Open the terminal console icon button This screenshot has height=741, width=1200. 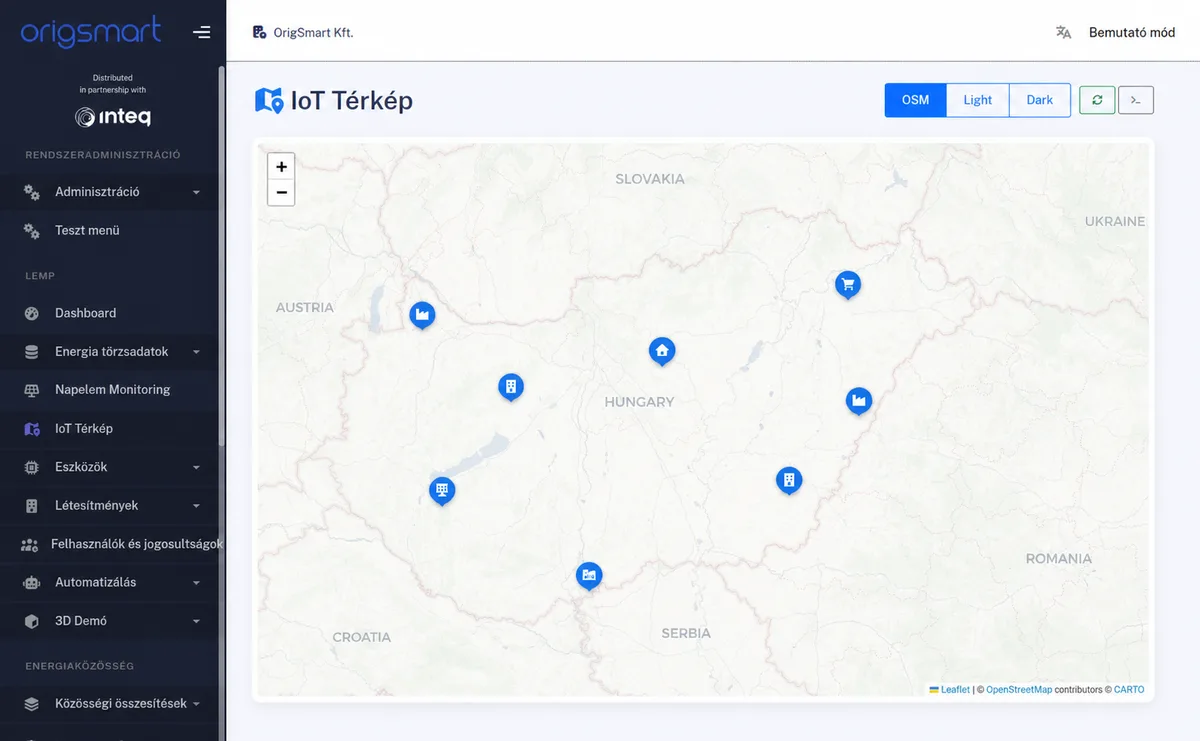[x=1136, y=100]
